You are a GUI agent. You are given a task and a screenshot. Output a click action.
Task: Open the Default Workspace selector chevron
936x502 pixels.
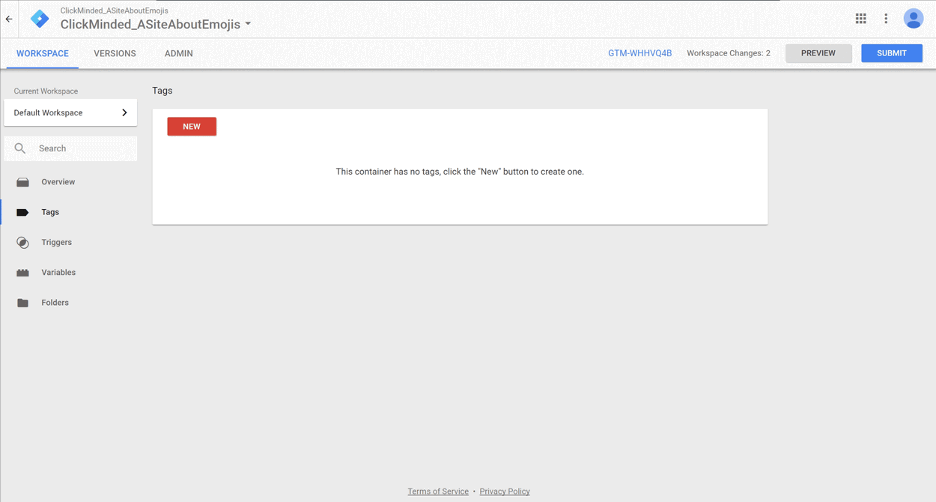tap(124, 112)
